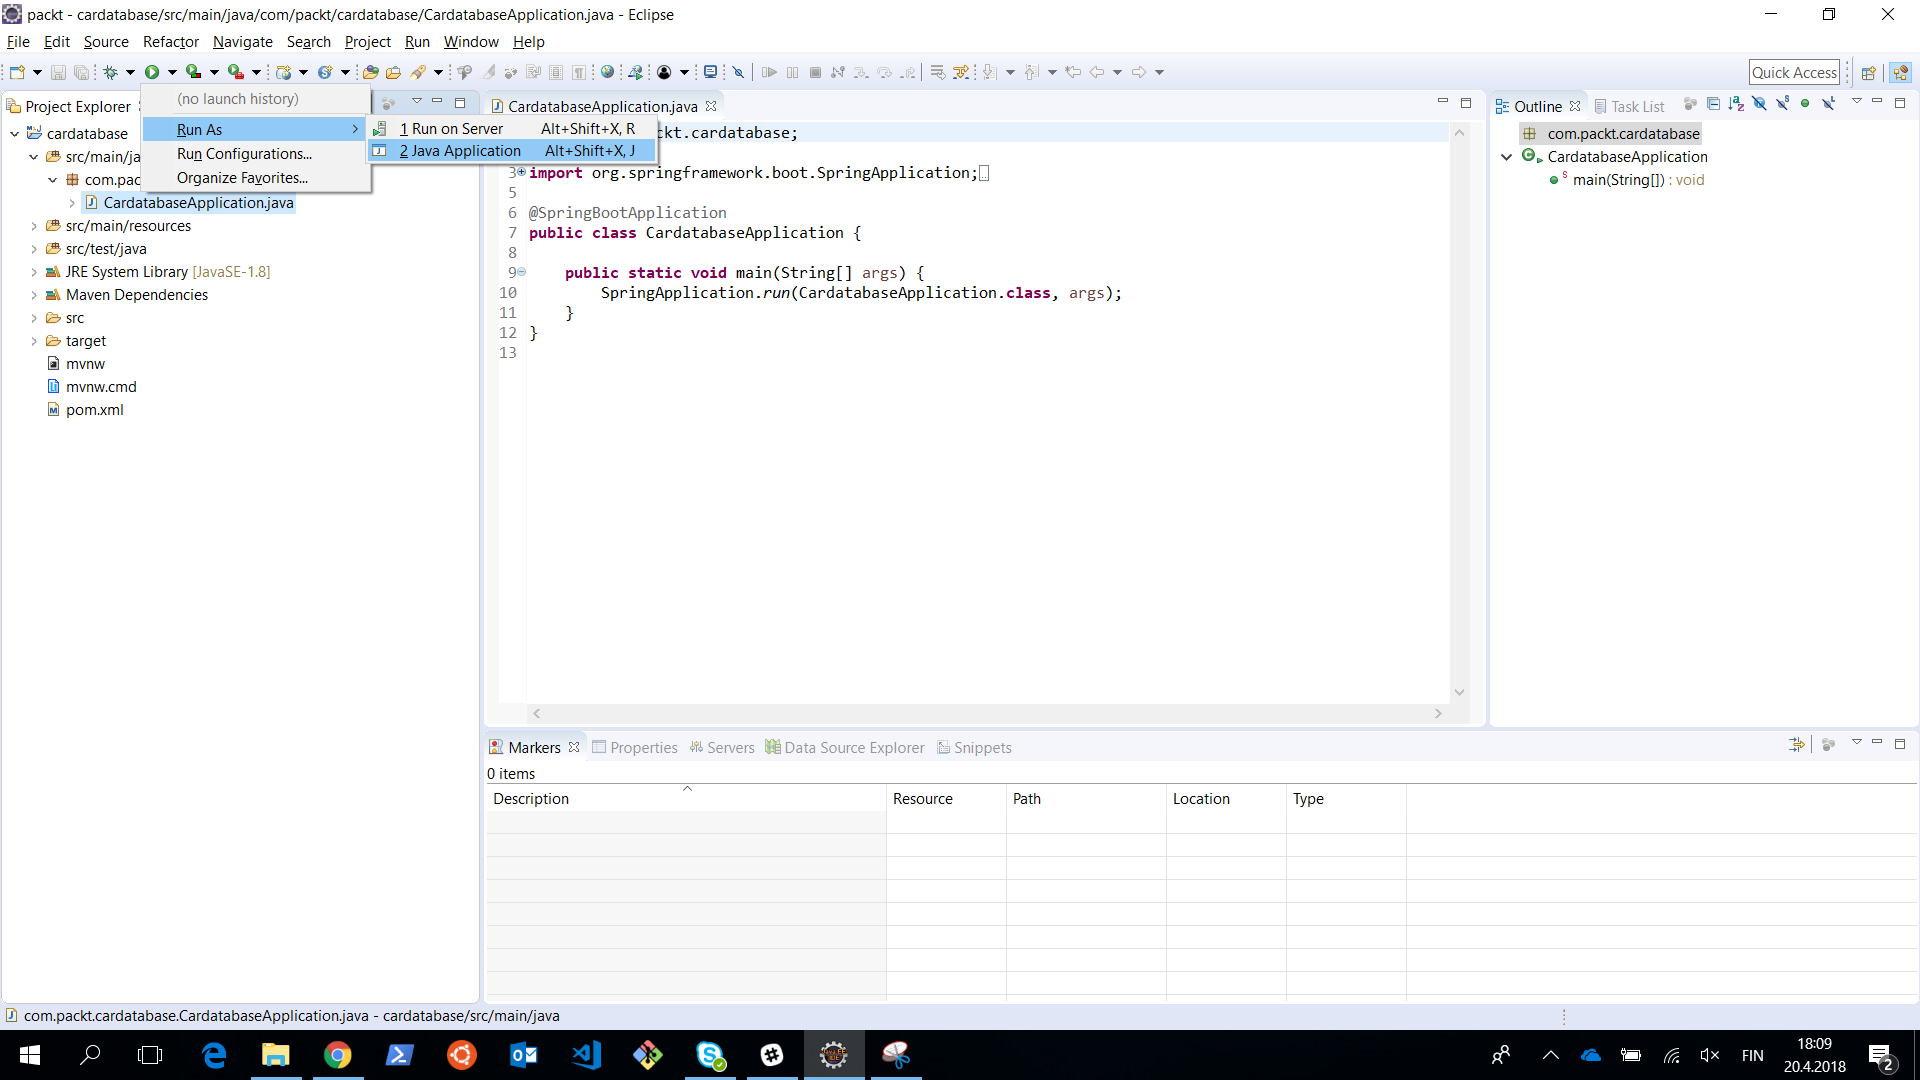Select mvnw.cmd in Project Explorer

(101, 387)
